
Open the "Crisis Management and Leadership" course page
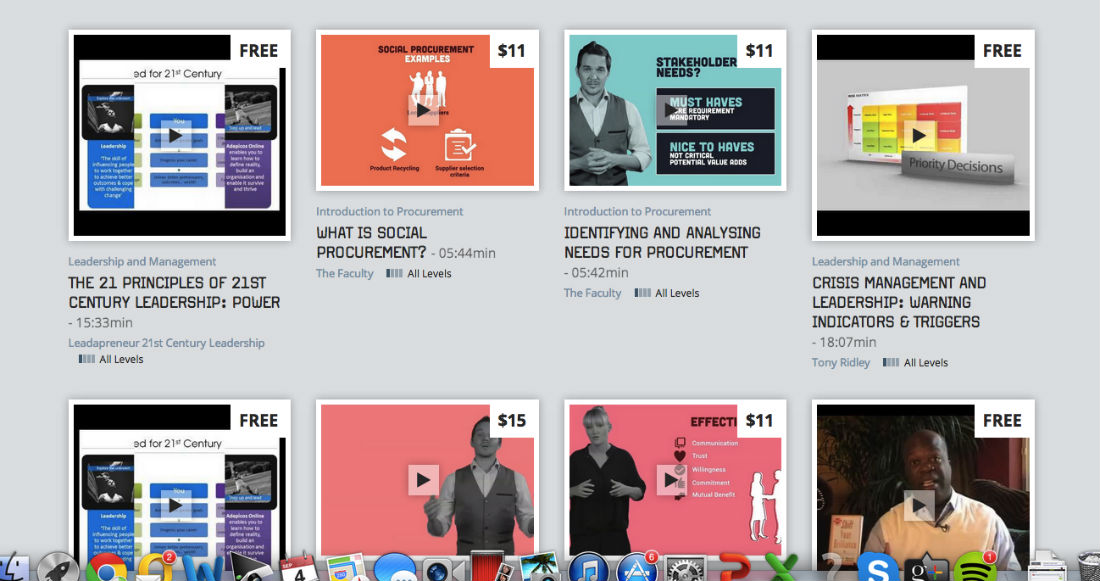pos(898,302)
